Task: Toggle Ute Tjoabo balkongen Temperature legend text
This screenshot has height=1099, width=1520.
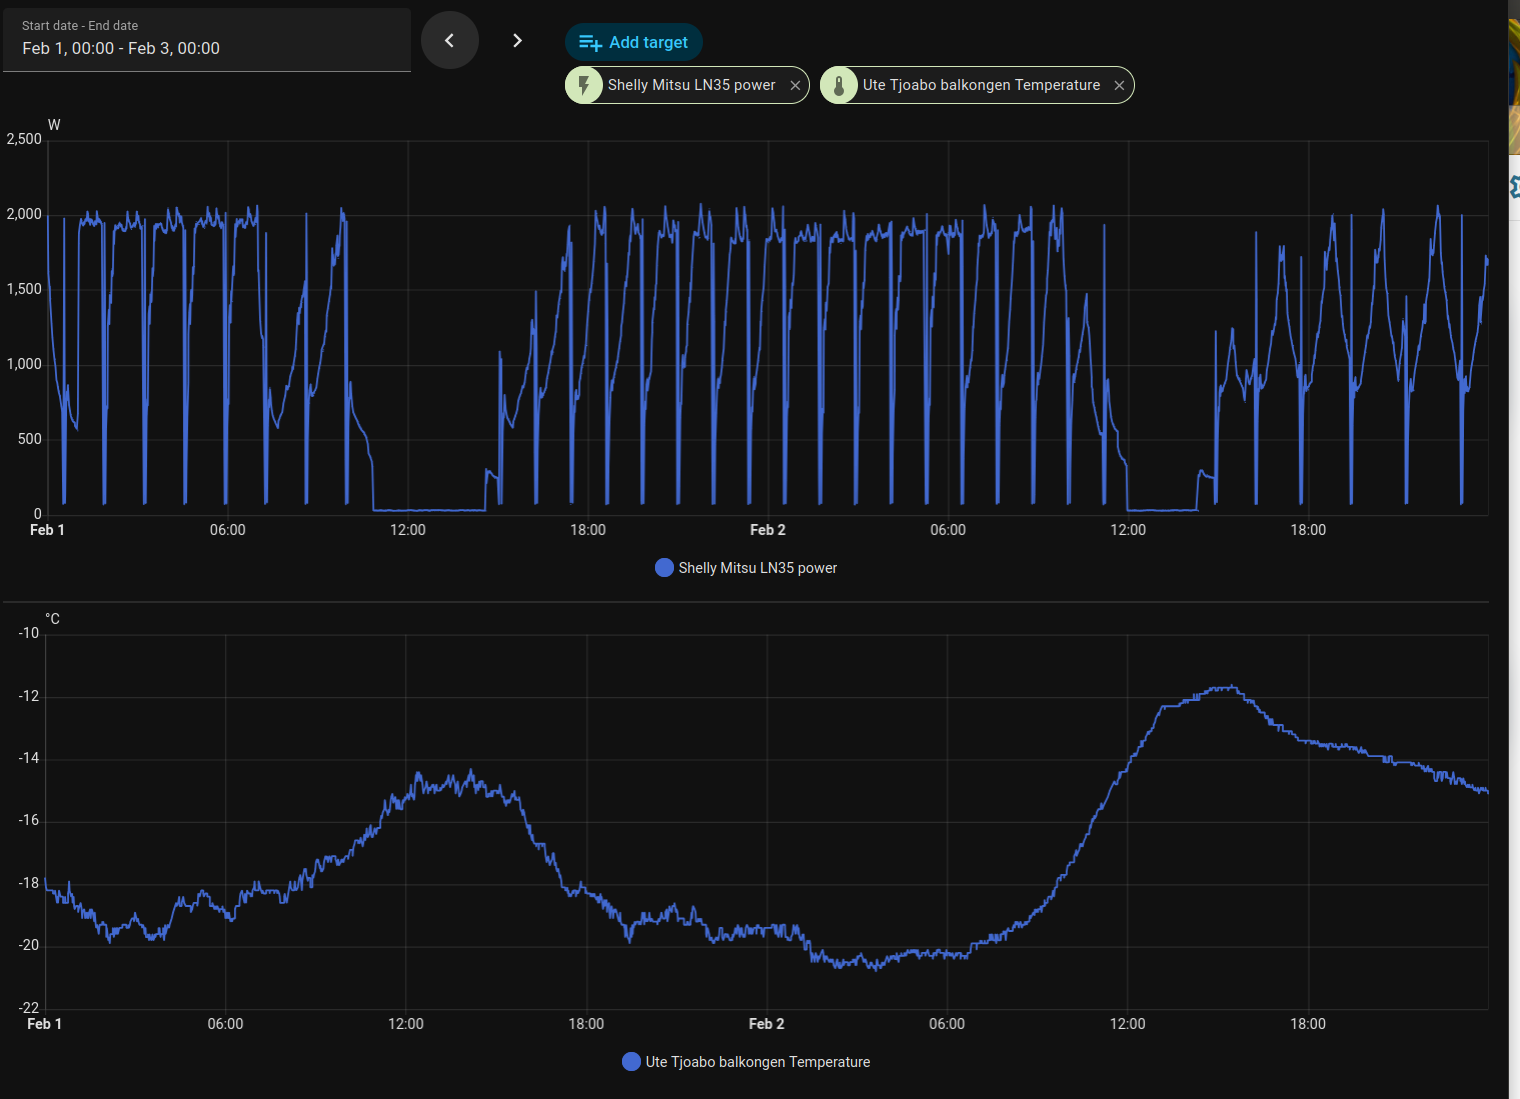Action: tap(757, 1062)
